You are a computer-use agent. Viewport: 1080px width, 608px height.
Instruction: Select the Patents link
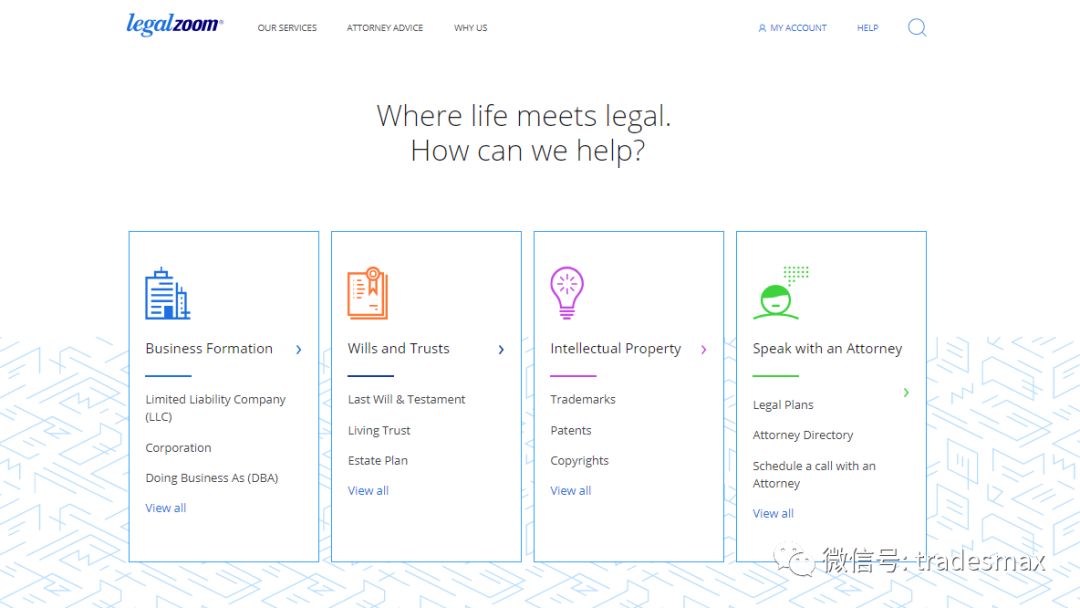[x=571, y=430]
